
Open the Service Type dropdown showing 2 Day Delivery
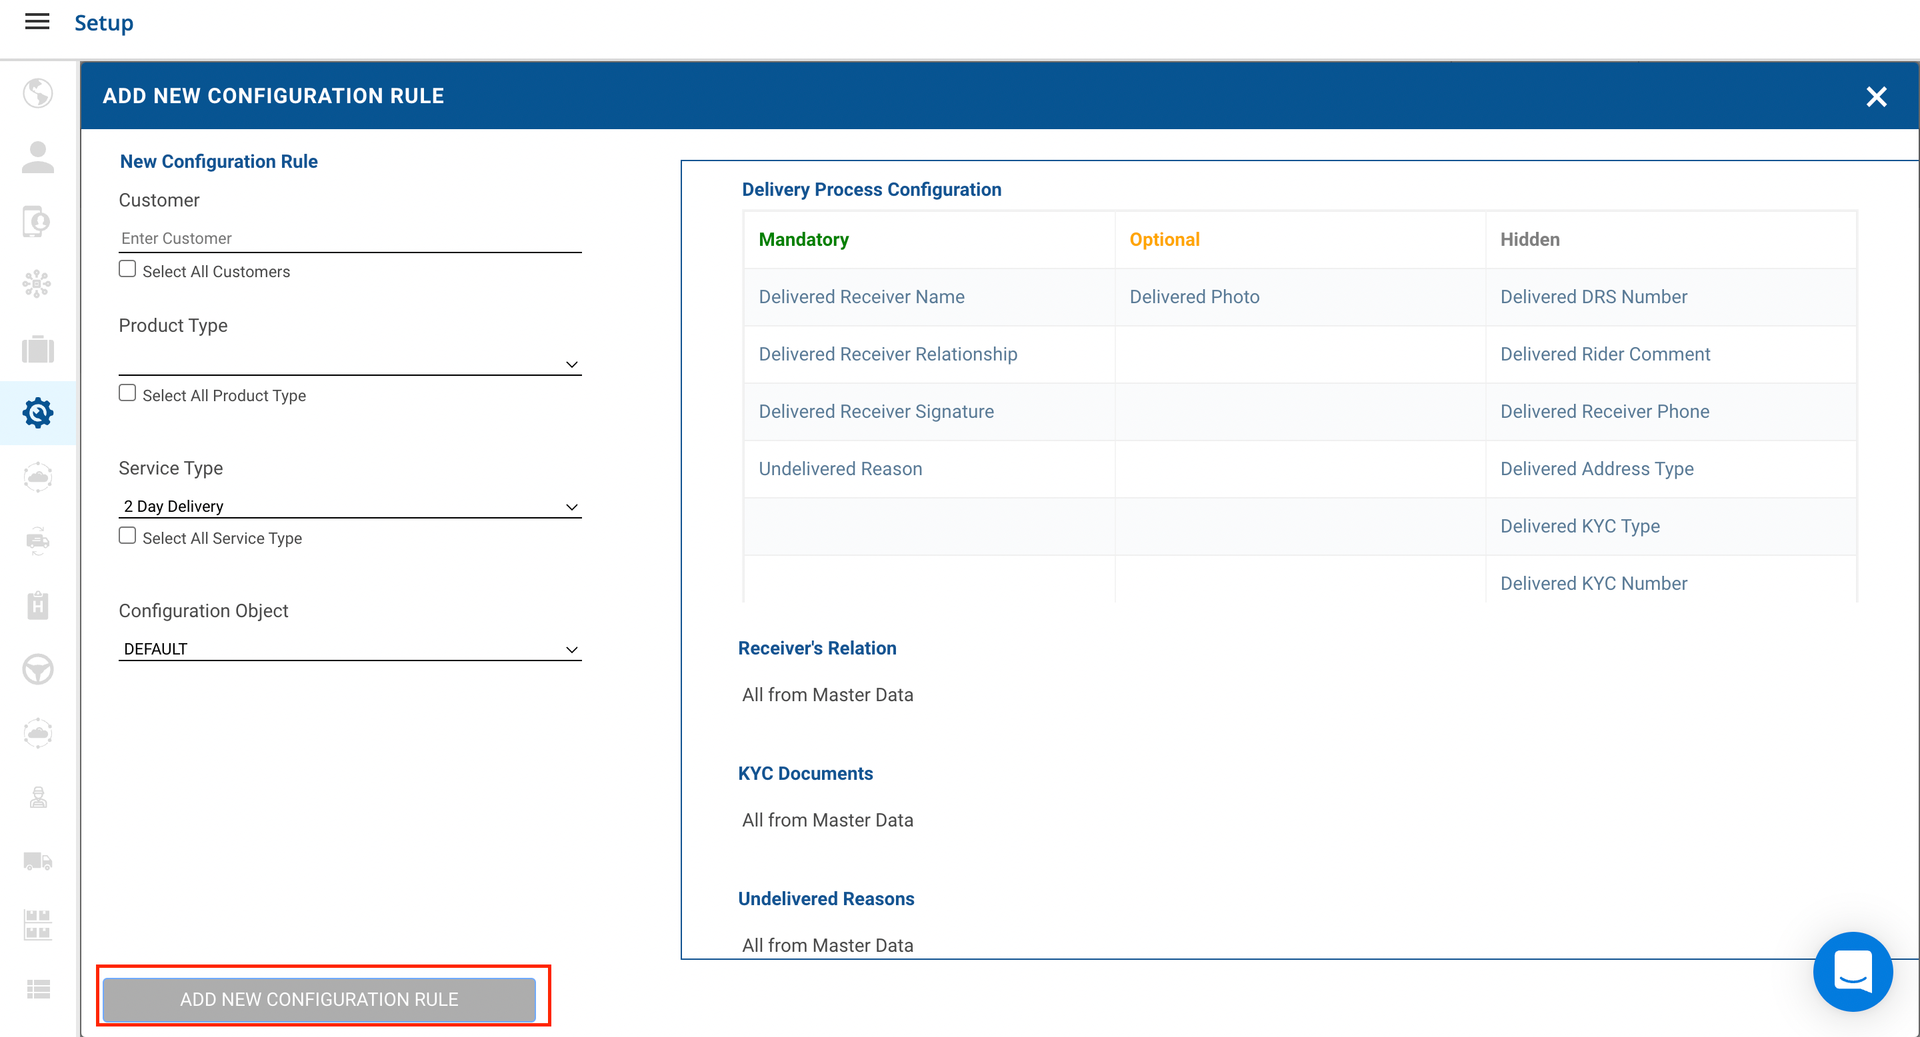[x=350, y=507]
